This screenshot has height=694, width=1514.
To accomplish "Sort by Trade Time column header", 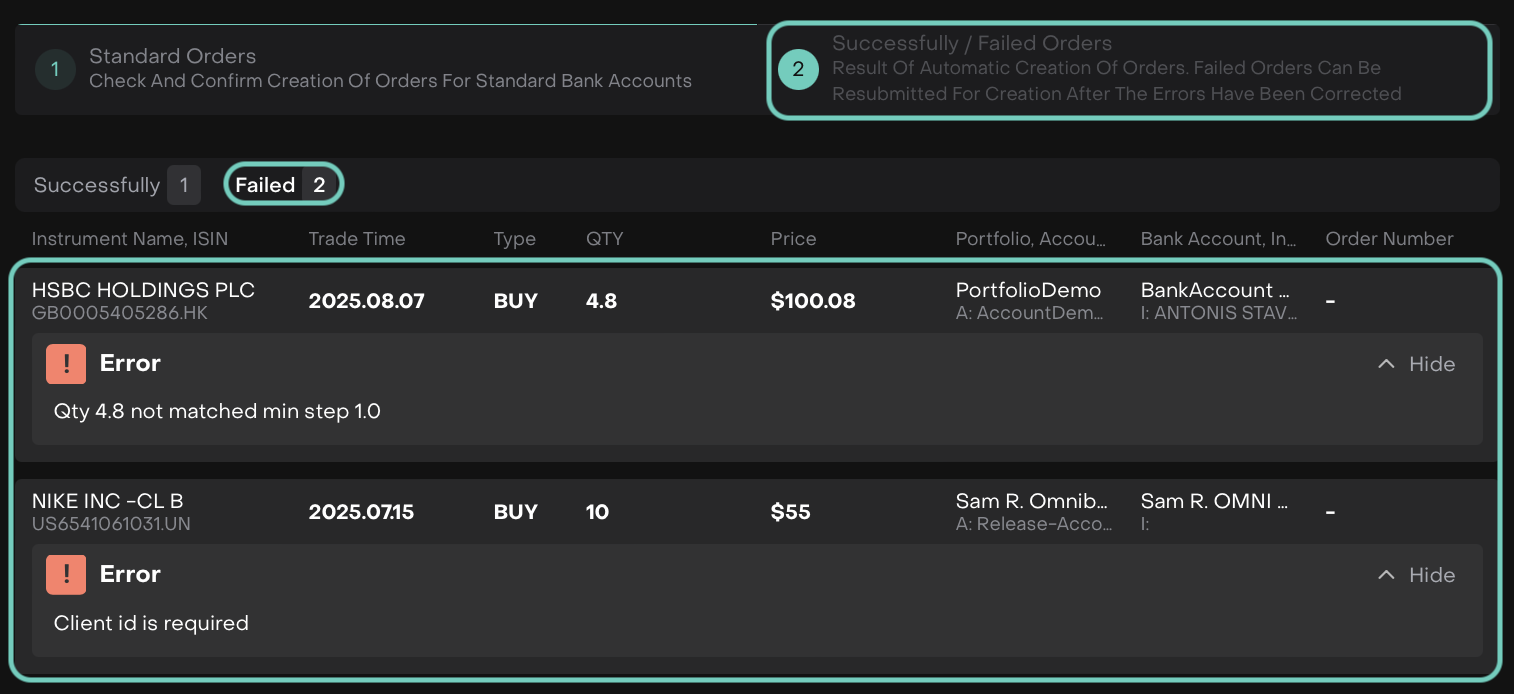I will tap(357, 239).
